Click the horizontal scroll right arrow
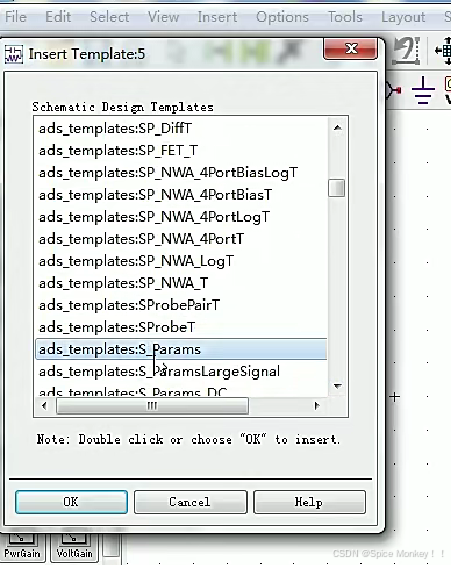The width and height of the screenshot is (451, 565). point(317,406)
